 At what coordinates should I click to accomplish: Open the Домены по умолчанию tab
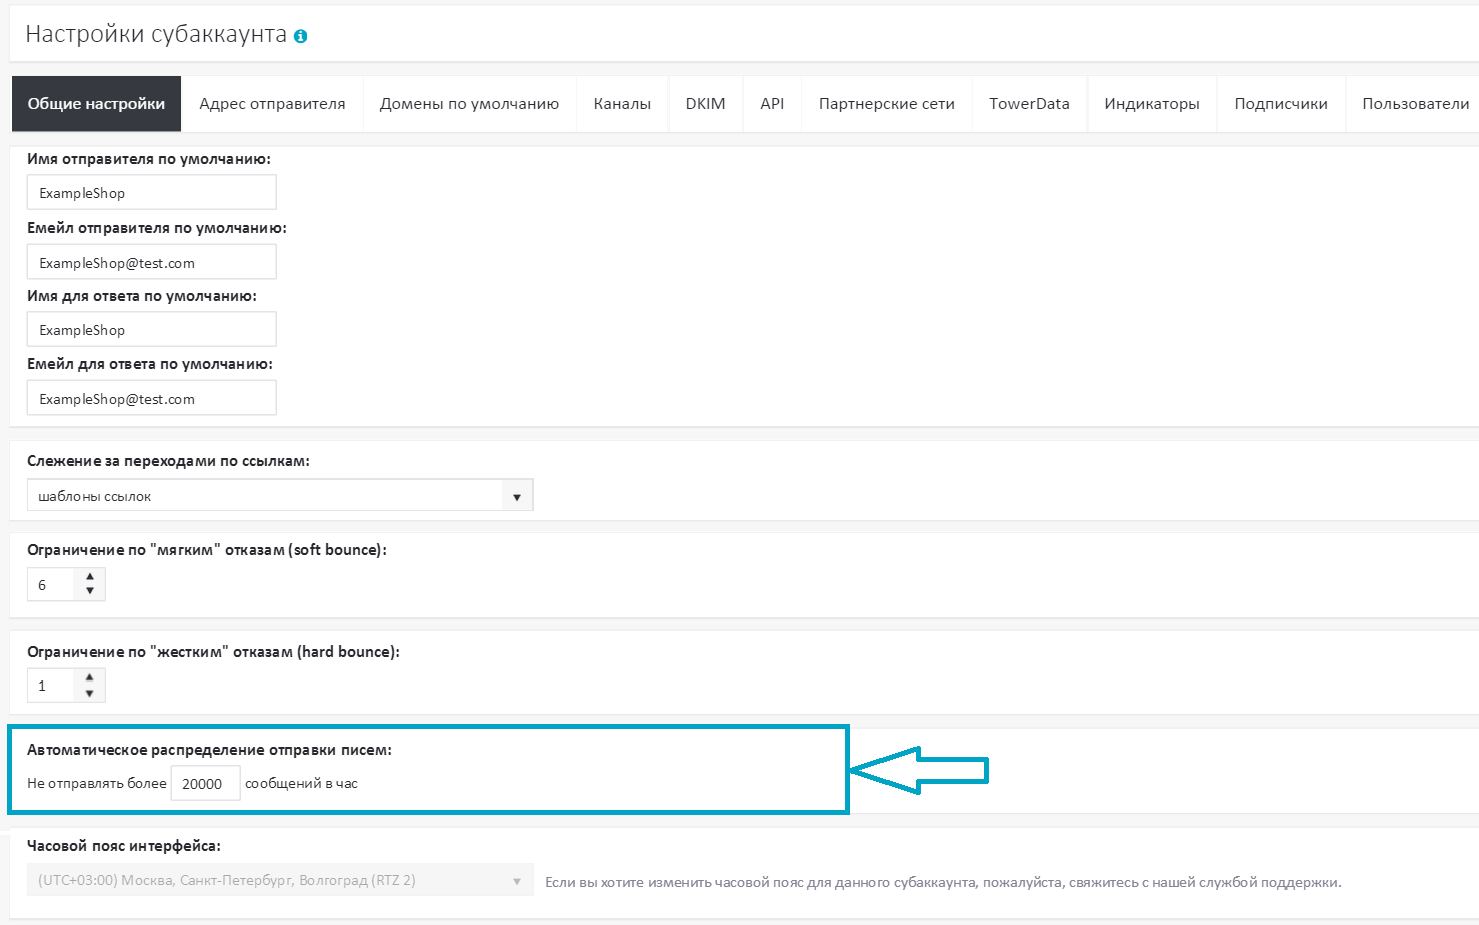point(469,104)
